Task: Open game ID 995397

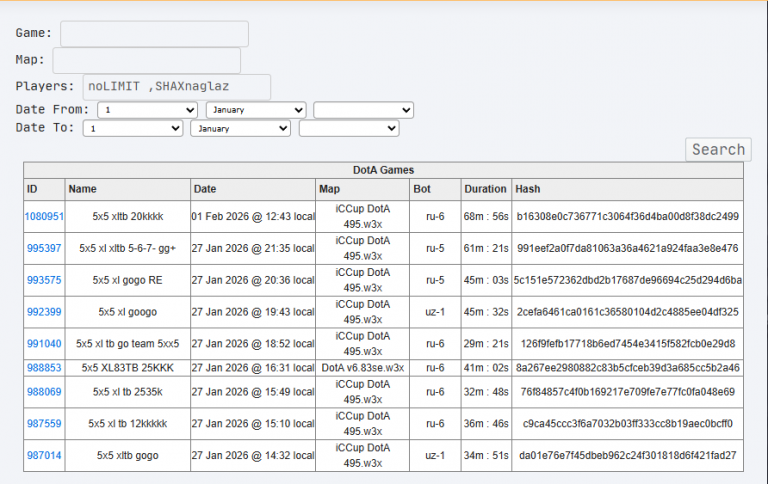Action: (x=44, y=248)
